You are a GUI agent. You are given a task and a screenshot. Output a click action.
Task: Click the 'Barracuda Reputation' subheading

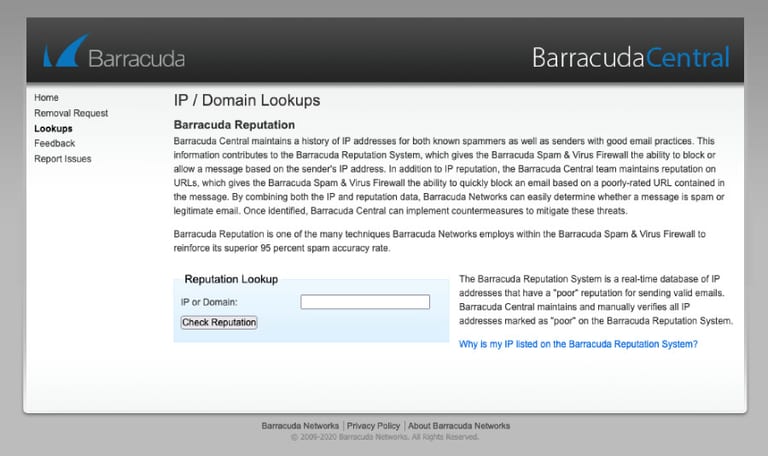tap(234, 125)
